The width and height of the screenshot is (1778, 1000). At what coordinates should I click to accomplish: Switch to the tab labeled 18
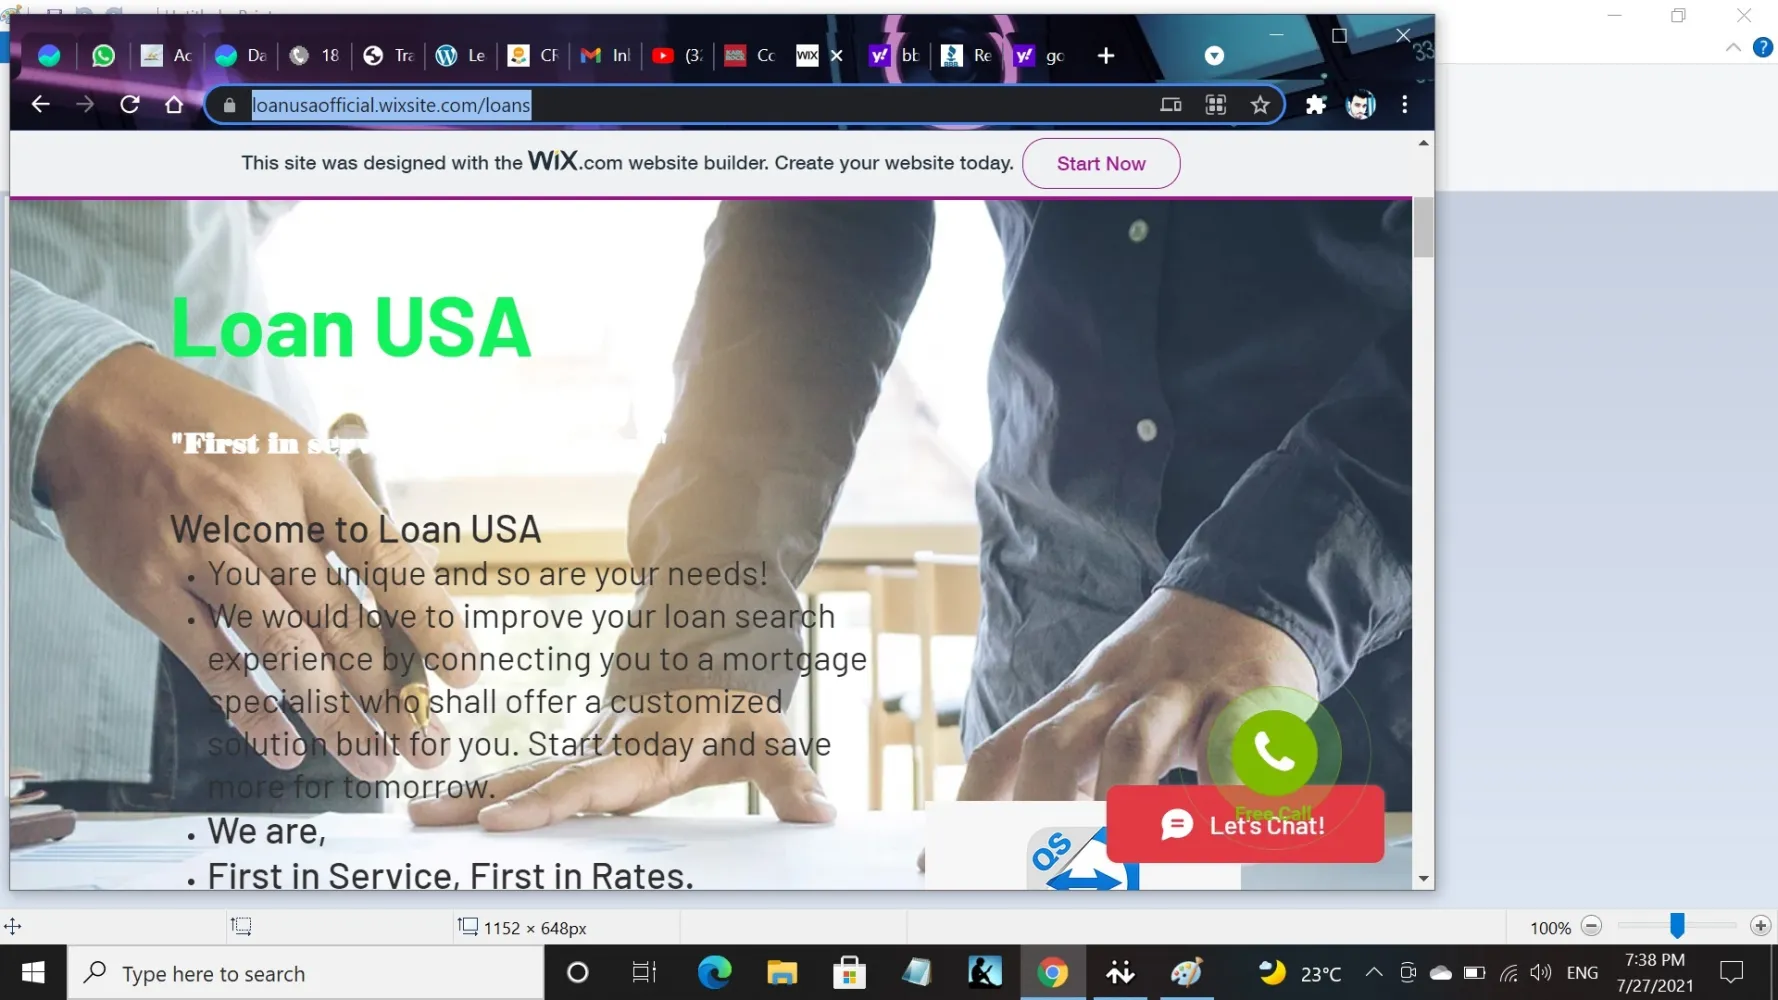[x=314, y=56]
